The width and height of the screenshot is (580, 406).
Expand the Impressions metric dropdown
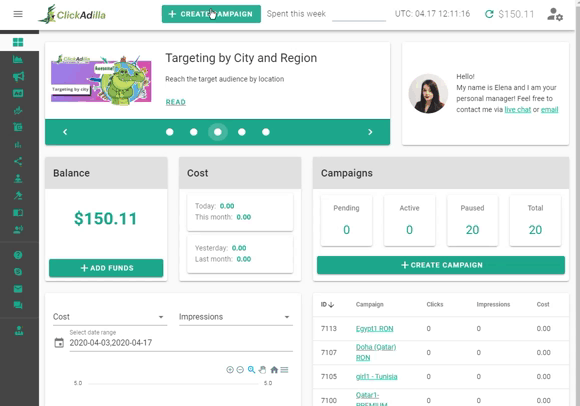coord(236,317)
